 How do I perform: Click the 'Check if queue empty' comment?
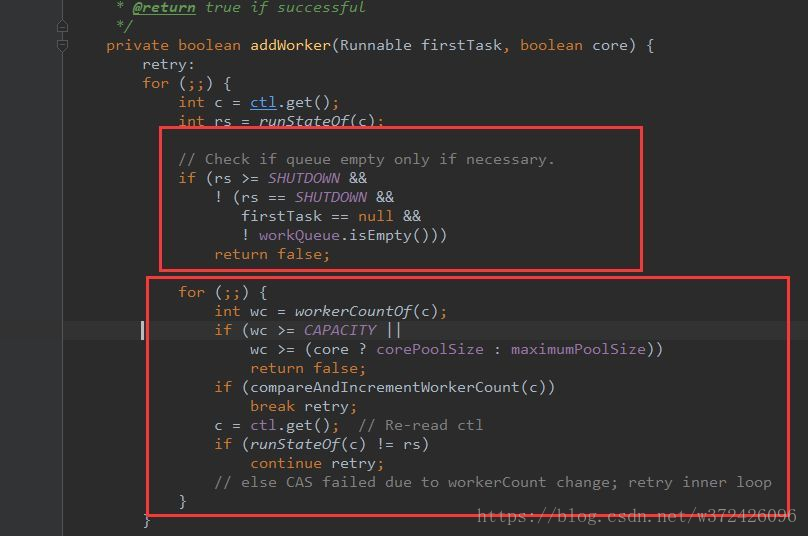pos(366,159)
